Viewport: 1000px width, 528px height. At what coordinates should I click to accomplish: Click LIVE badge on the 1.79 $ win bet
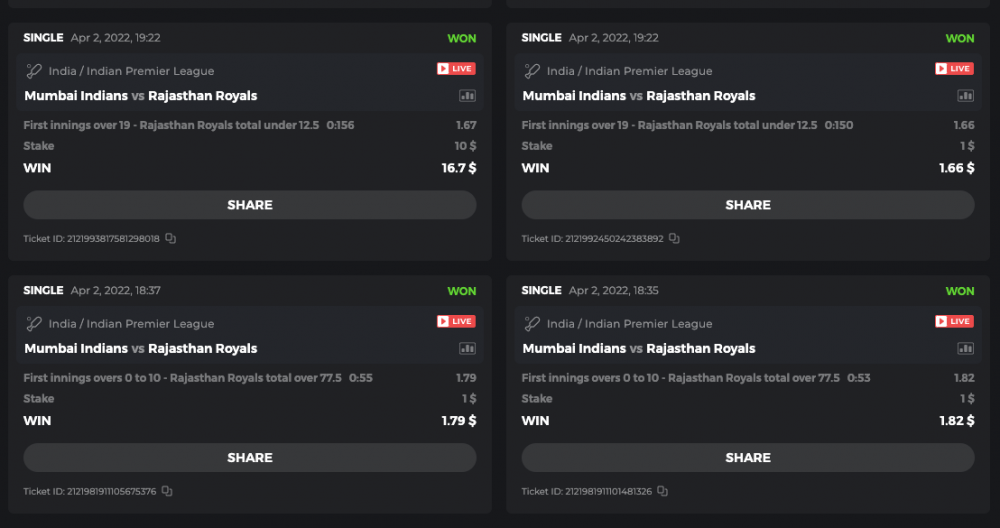[456, 322]
